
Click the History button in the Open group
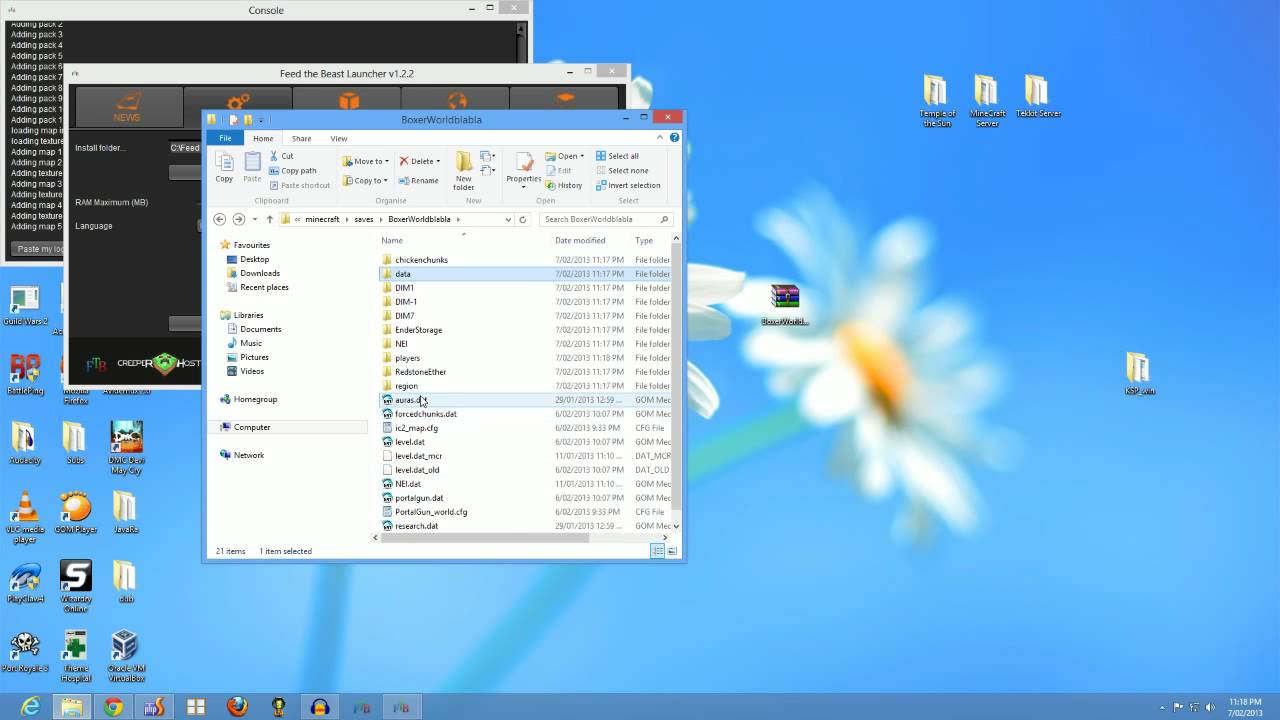tap(564, 185)
